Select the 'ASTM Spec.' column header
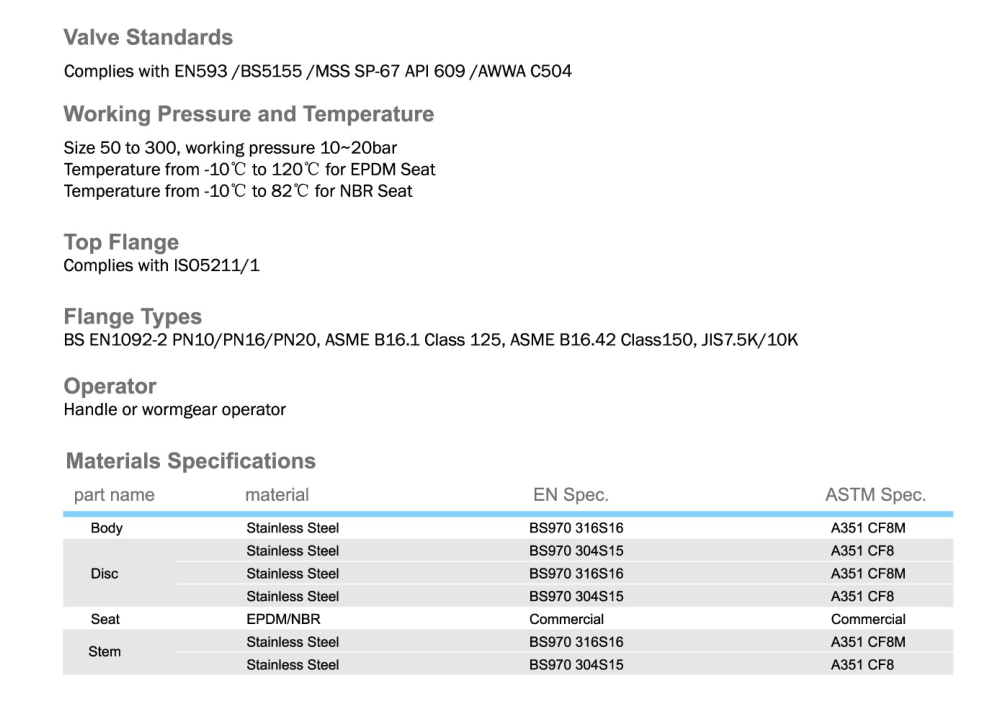 click(x=875, y=495)
